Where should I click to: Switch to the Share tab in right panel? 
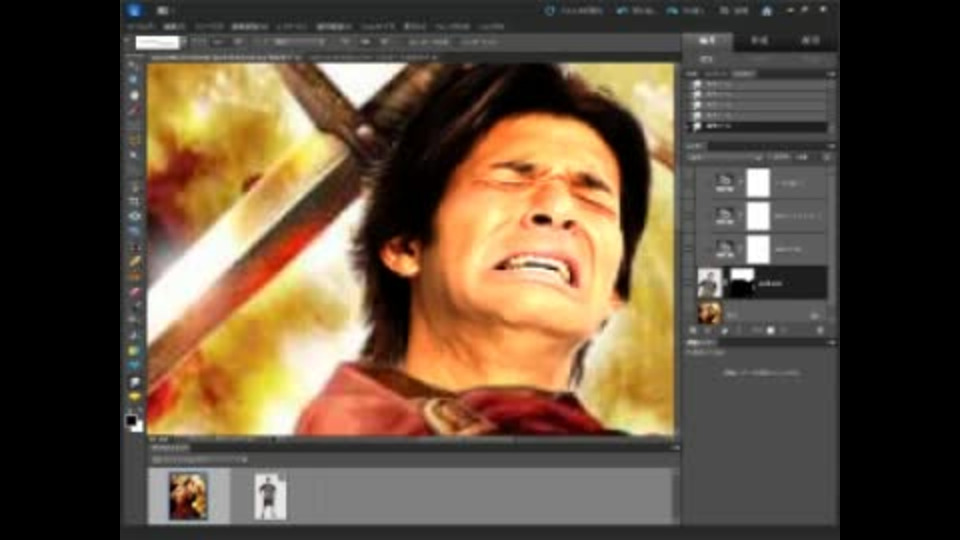[x=811, y=40]
